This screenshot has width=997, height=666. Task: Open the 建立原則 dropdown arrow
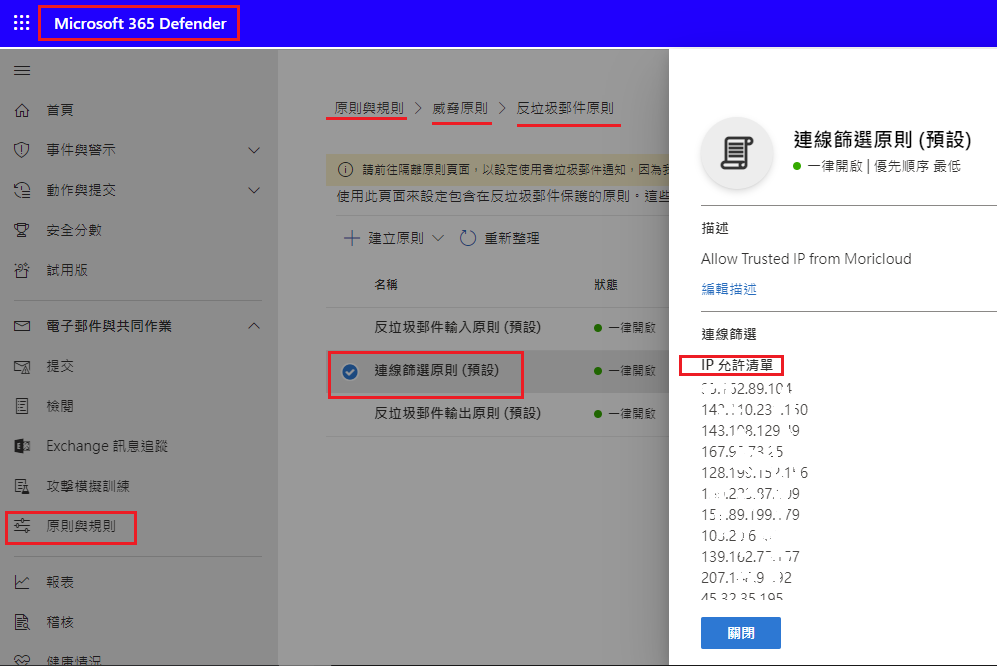tap(437, 239)
